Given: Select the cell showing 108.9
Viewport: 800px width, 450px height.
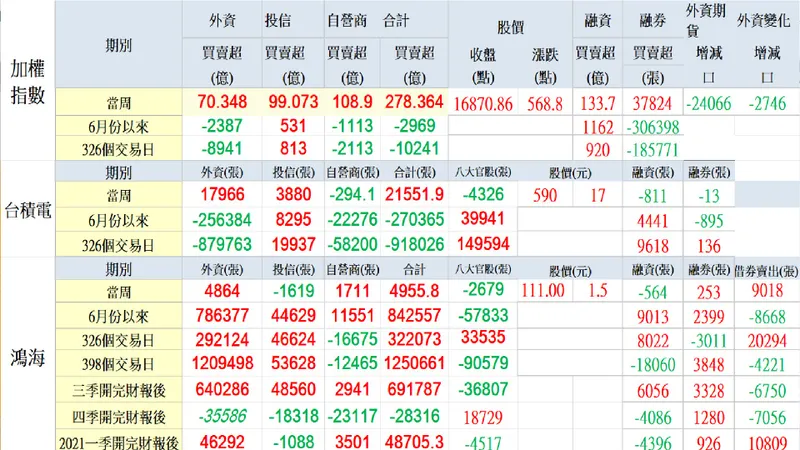Looking at the screenshot, I should (352, 102).
